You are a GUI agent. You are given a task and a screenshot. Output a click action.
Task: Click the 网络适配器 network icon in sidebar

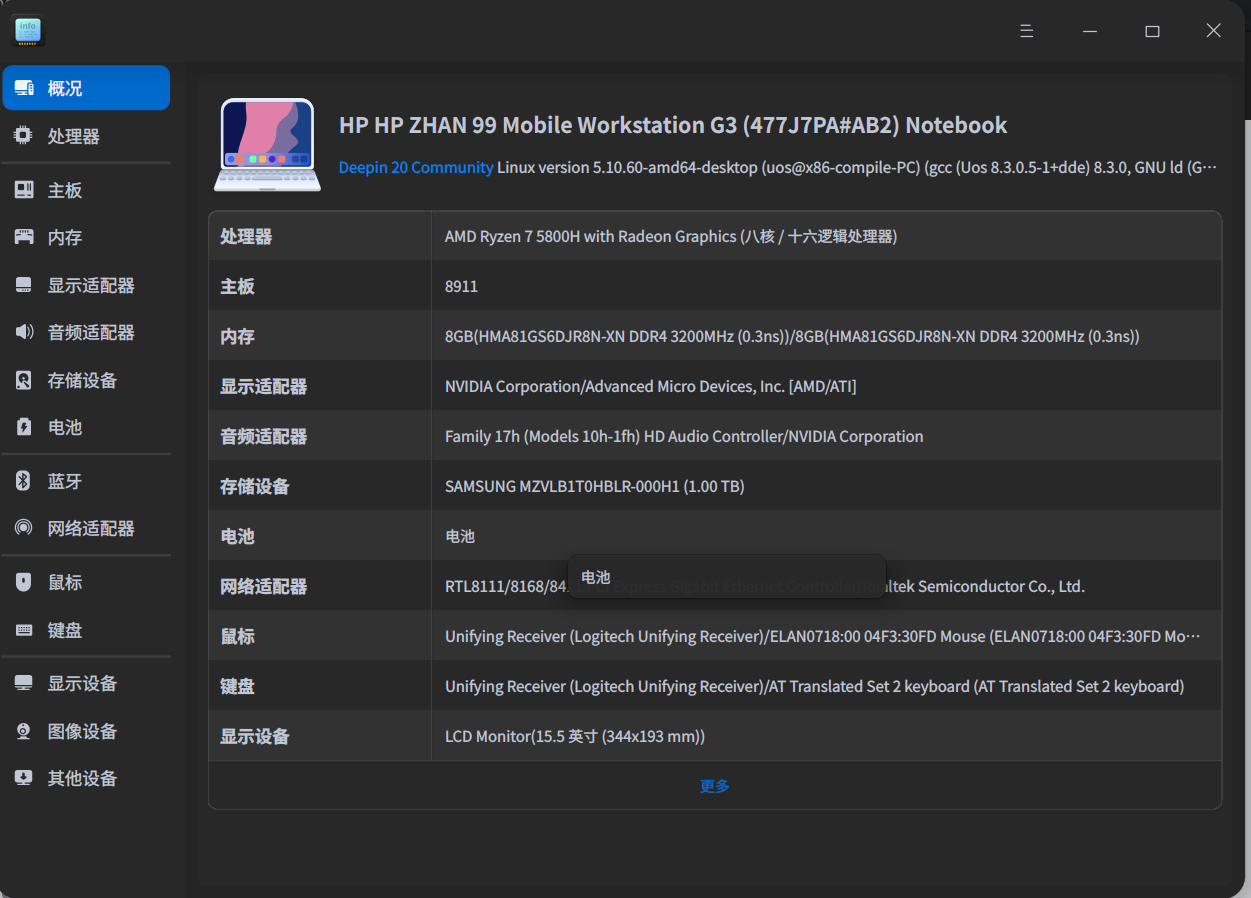pyautogui.click(x=24, y=528)
